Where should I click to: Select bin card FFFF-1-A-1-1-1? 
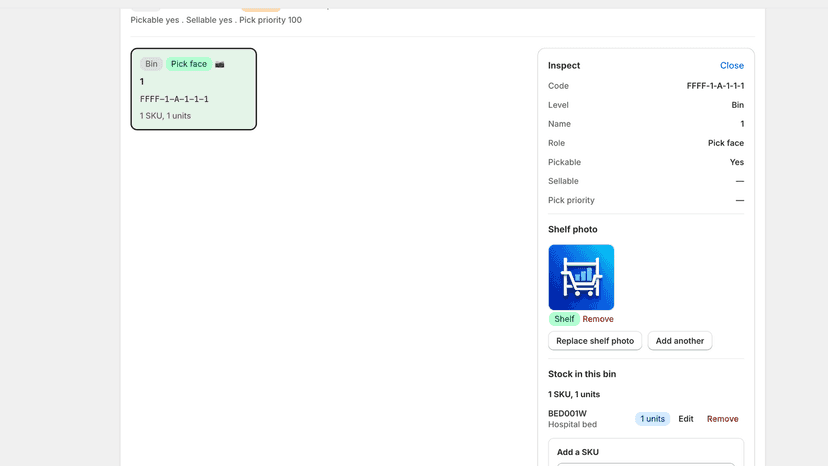193,89
